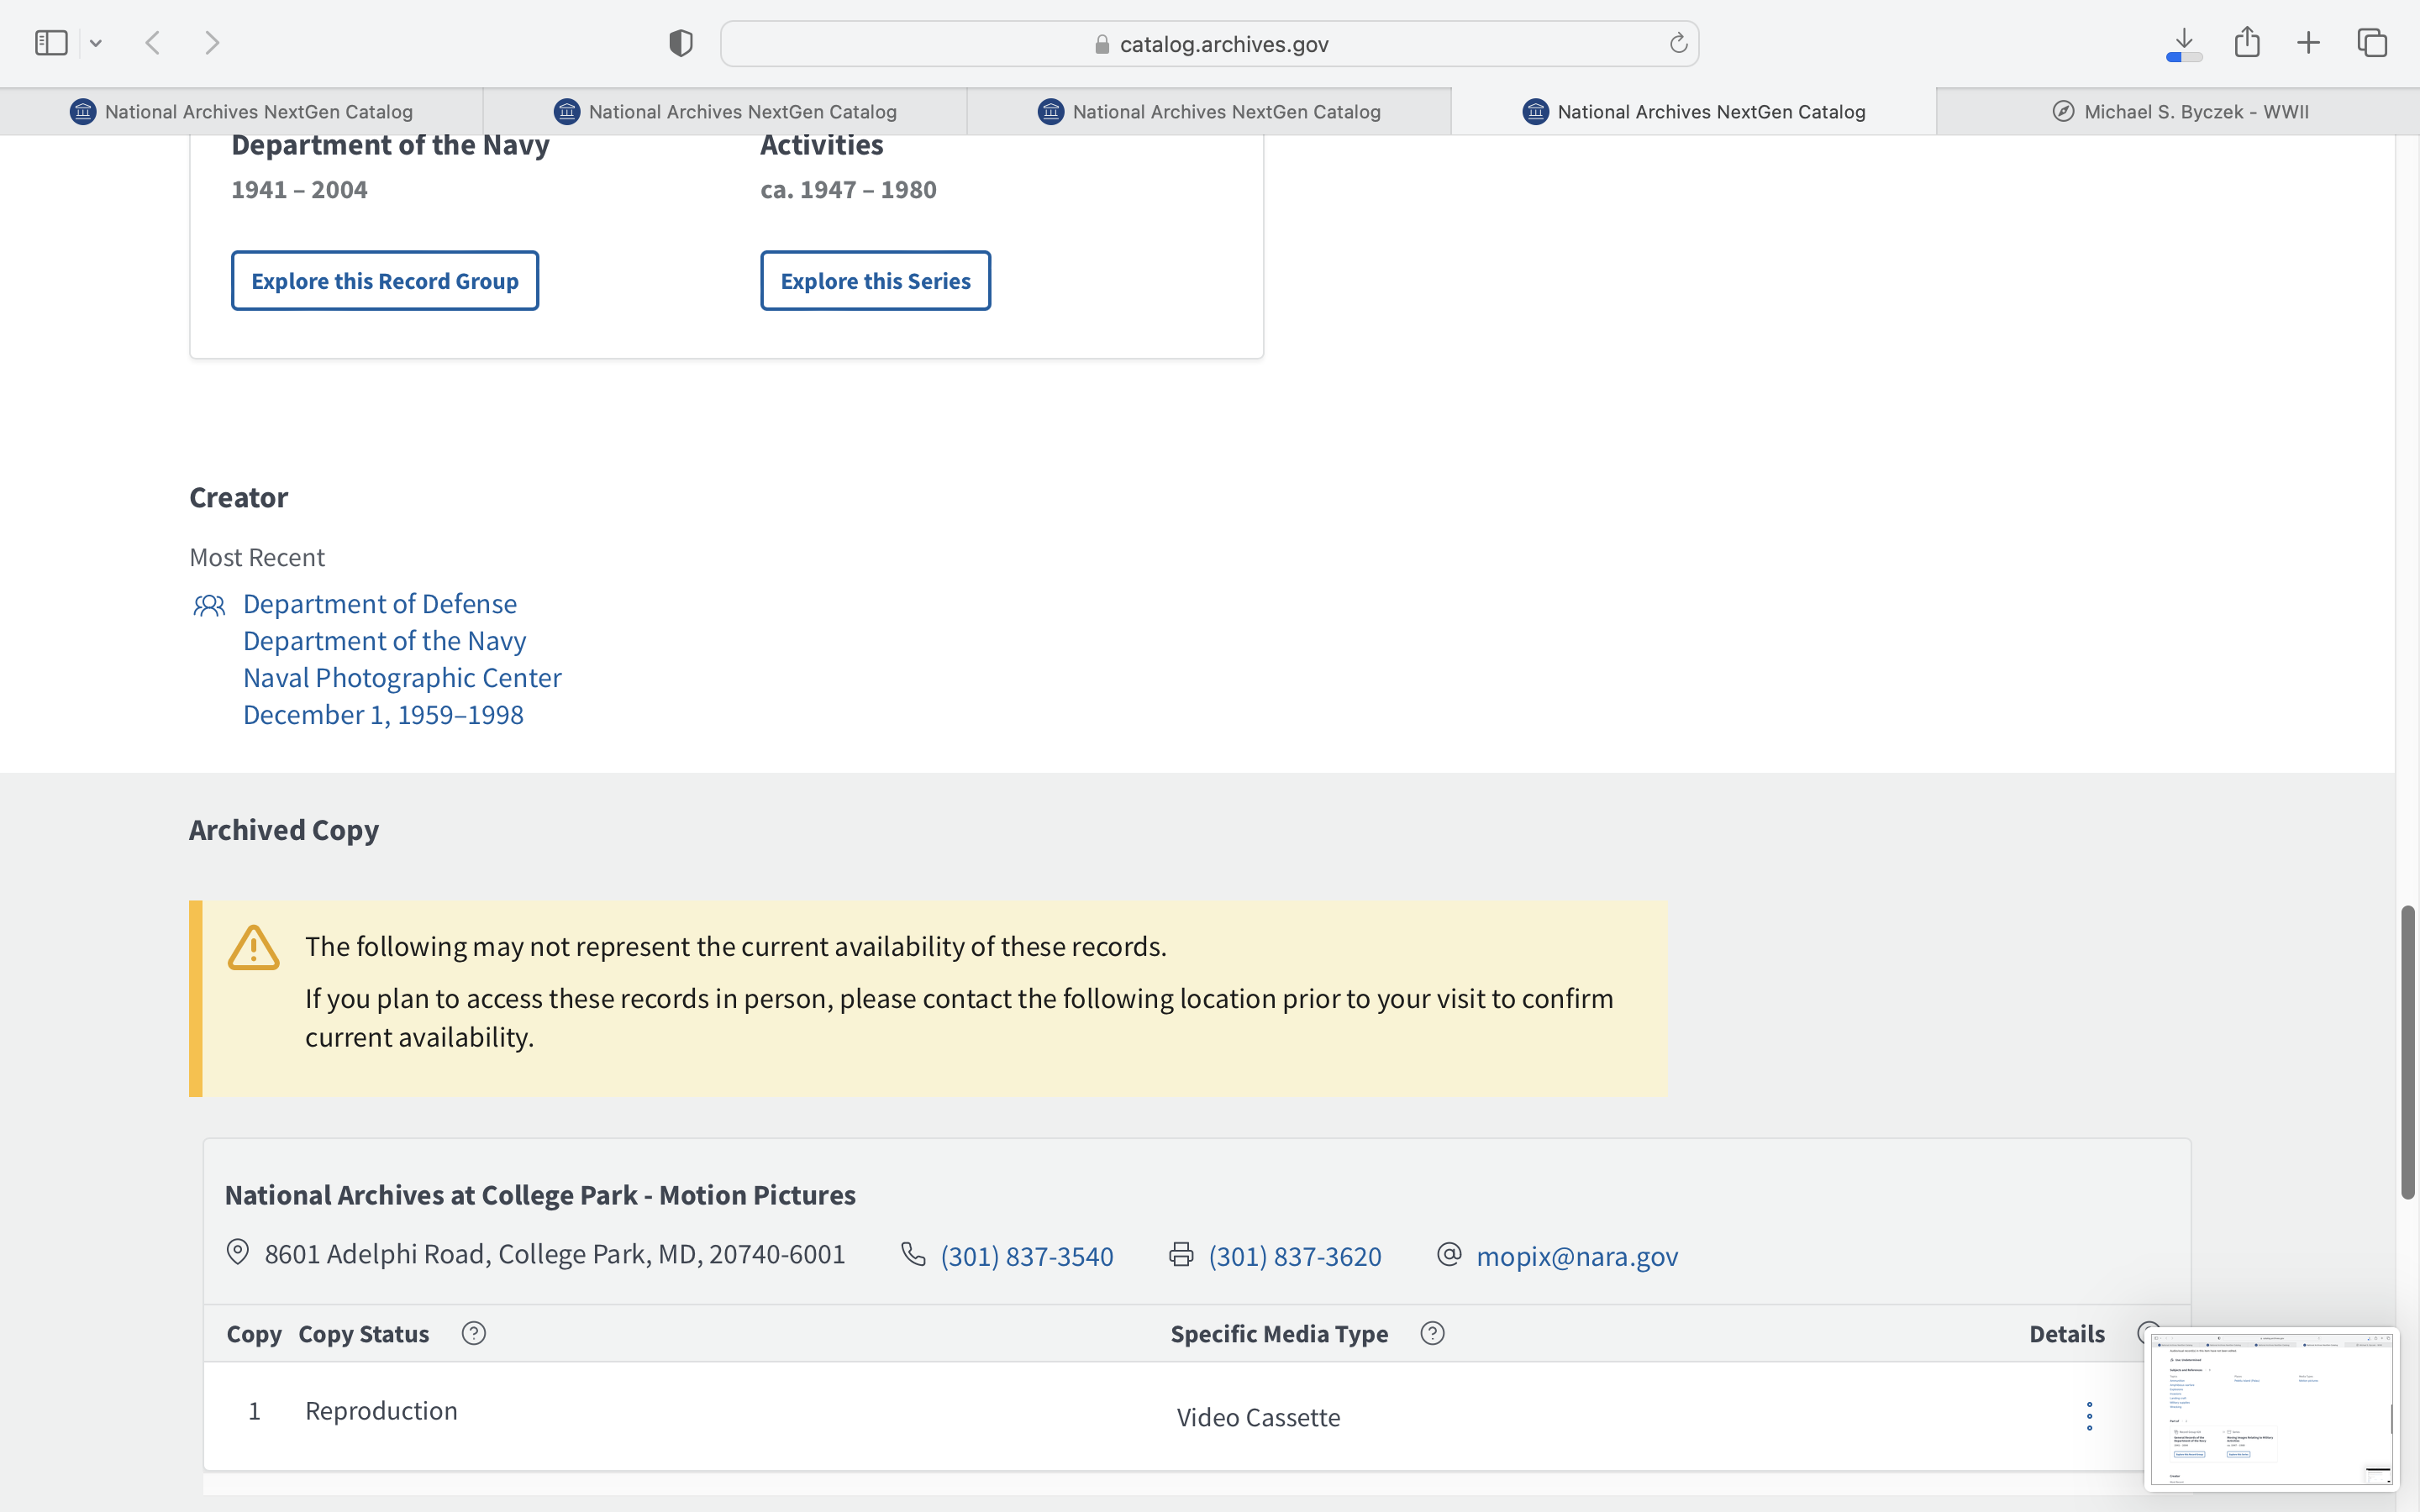Image resolution: width=2420 pixels, height=1512 pixels.
Task: Click the page vertical scrollbar thumb
Action: 2407,1050
